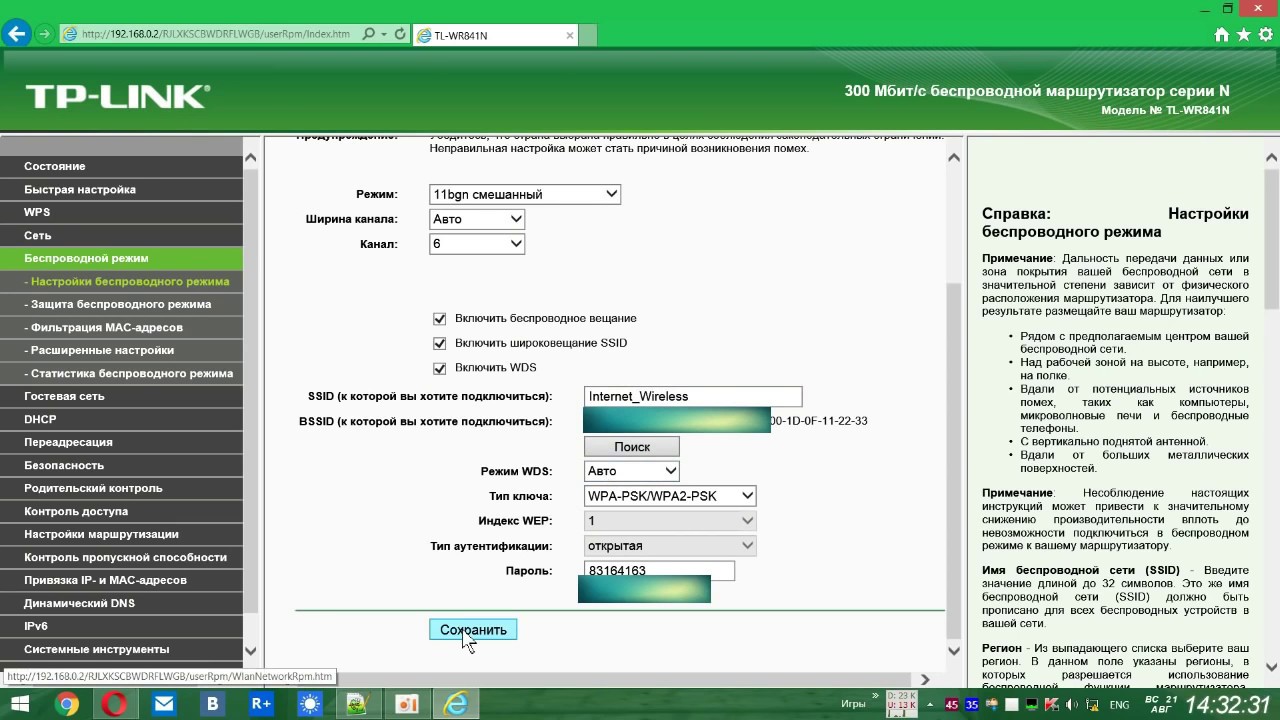Click the browser back arrow button
The width and height of the screenshot is (1280, 720).
coord(16,34)
